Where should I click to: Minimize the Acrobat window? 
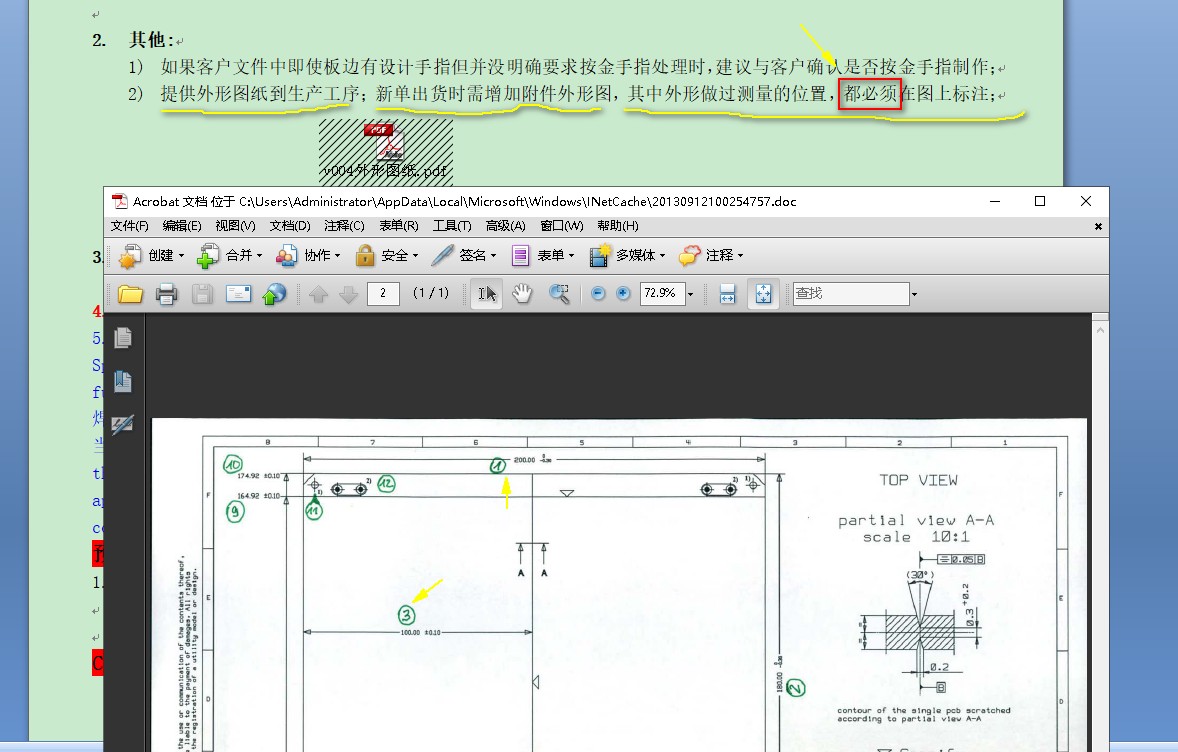point(995,201)
